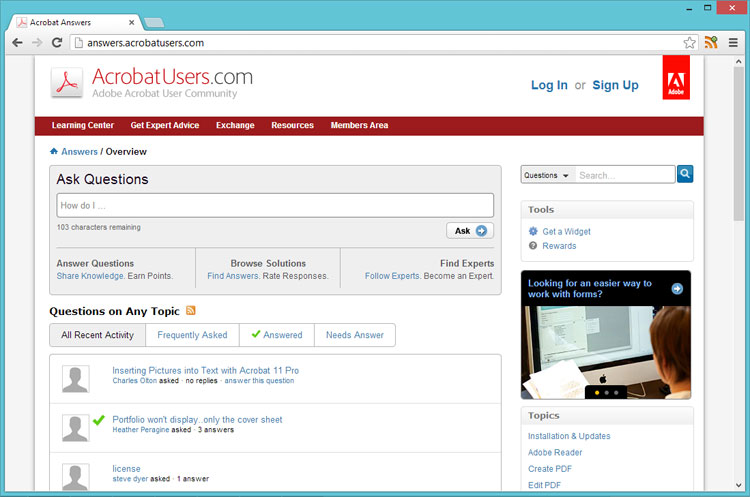This screenshot has height=497, width=750.
Task: Open Find Answers link
Action: click(x=233, y=276)
